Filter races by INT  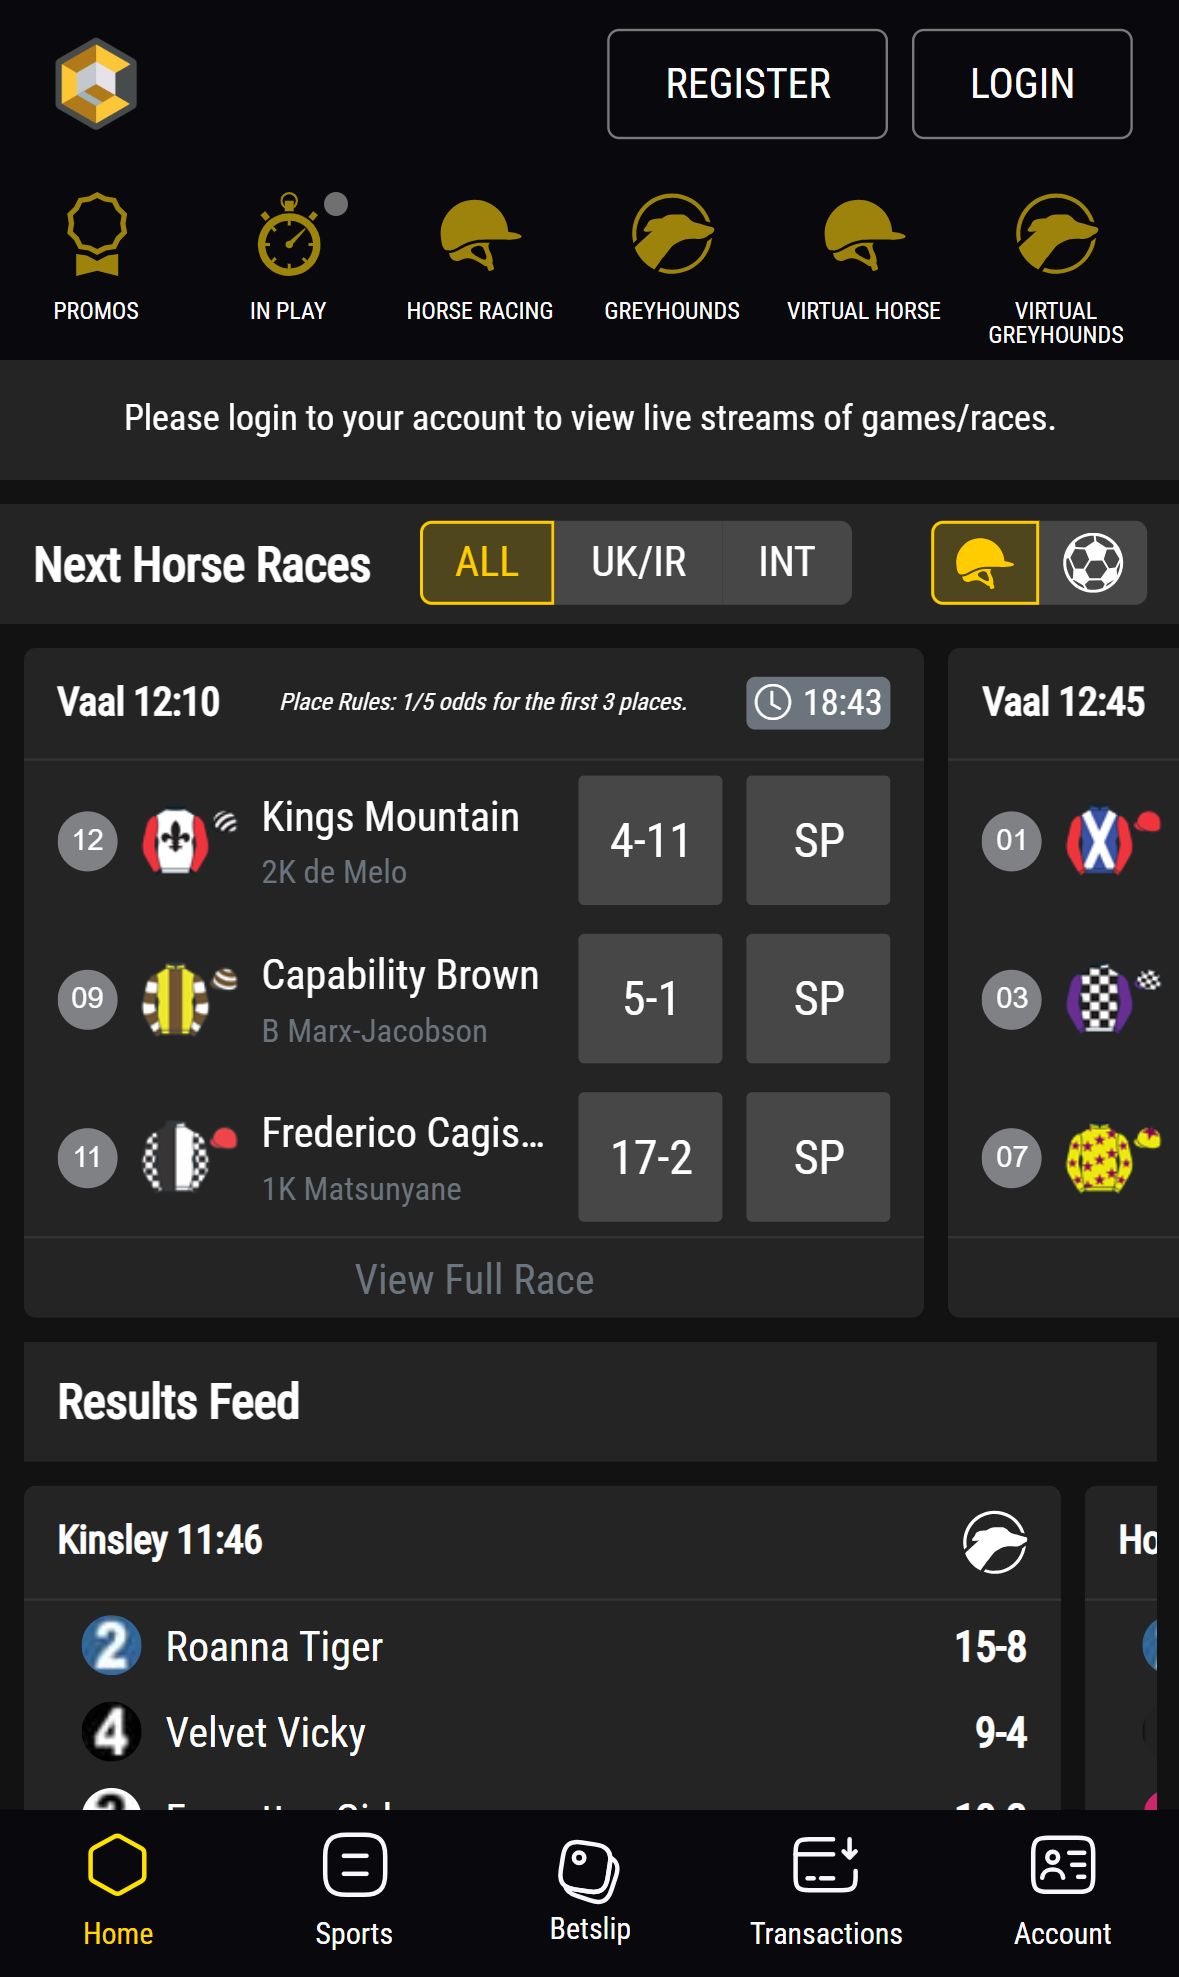click(x=787, y=563)
